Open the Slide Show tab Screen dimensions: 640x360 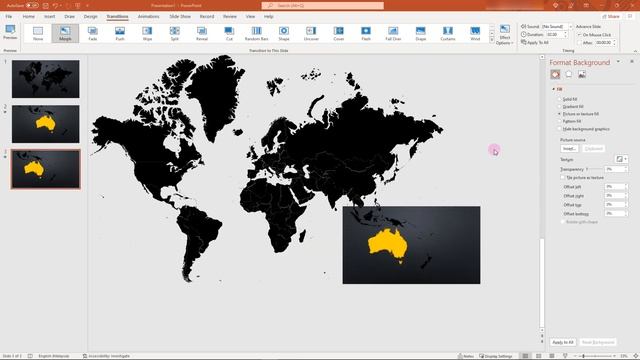click(x=180, y=16)
